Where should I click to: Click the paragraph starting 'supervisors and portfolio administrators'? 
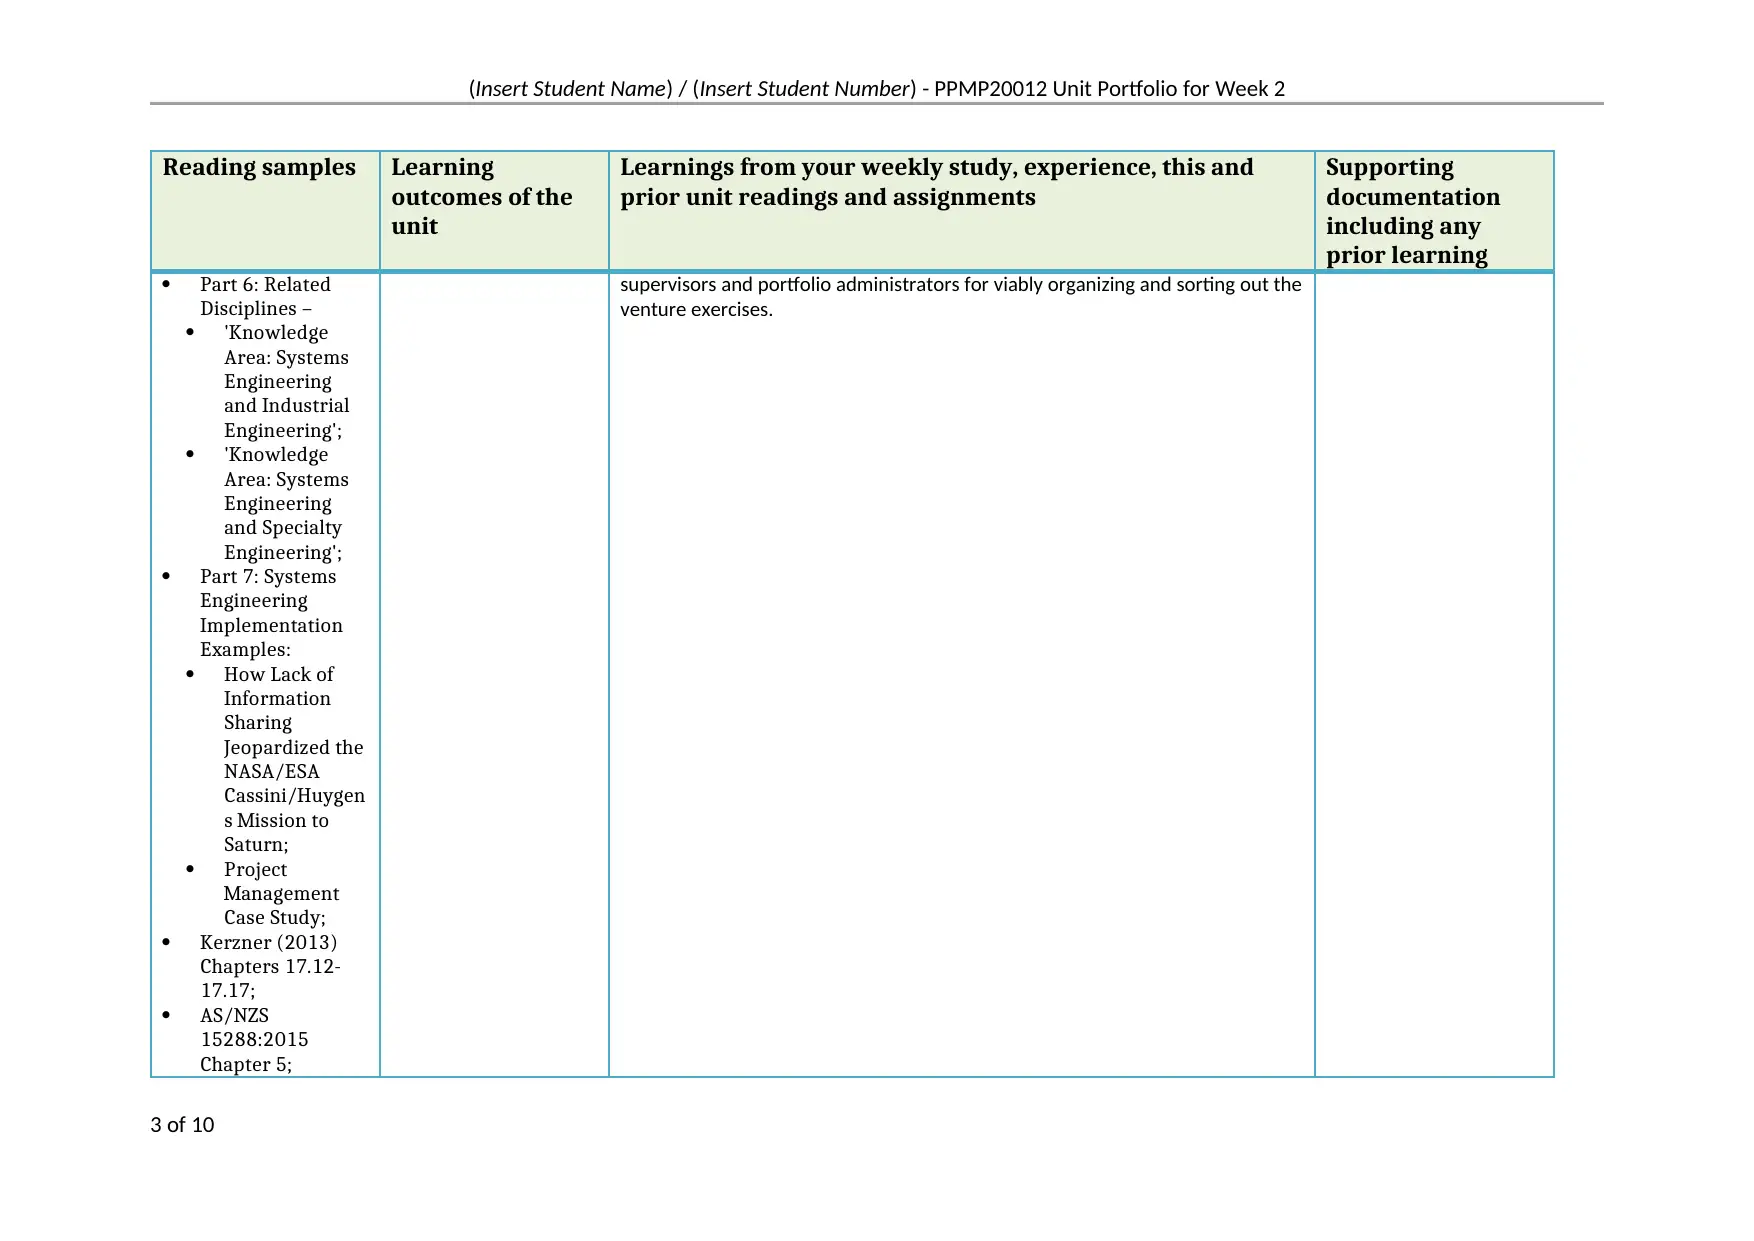click(x=960, y=297)
